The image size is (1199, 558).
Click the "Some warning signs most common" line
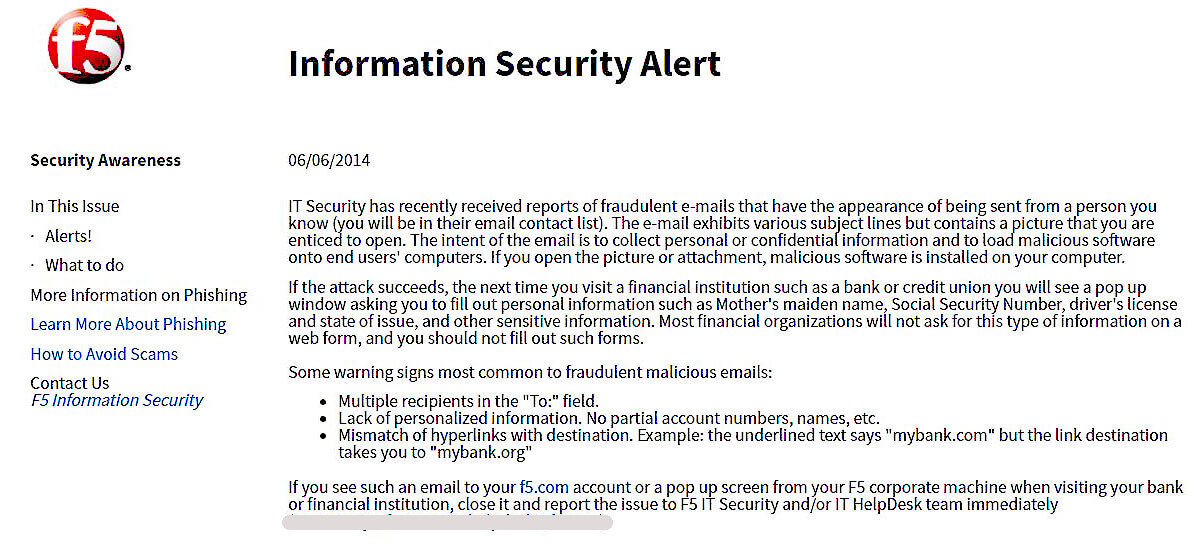(x=530, y=372)
